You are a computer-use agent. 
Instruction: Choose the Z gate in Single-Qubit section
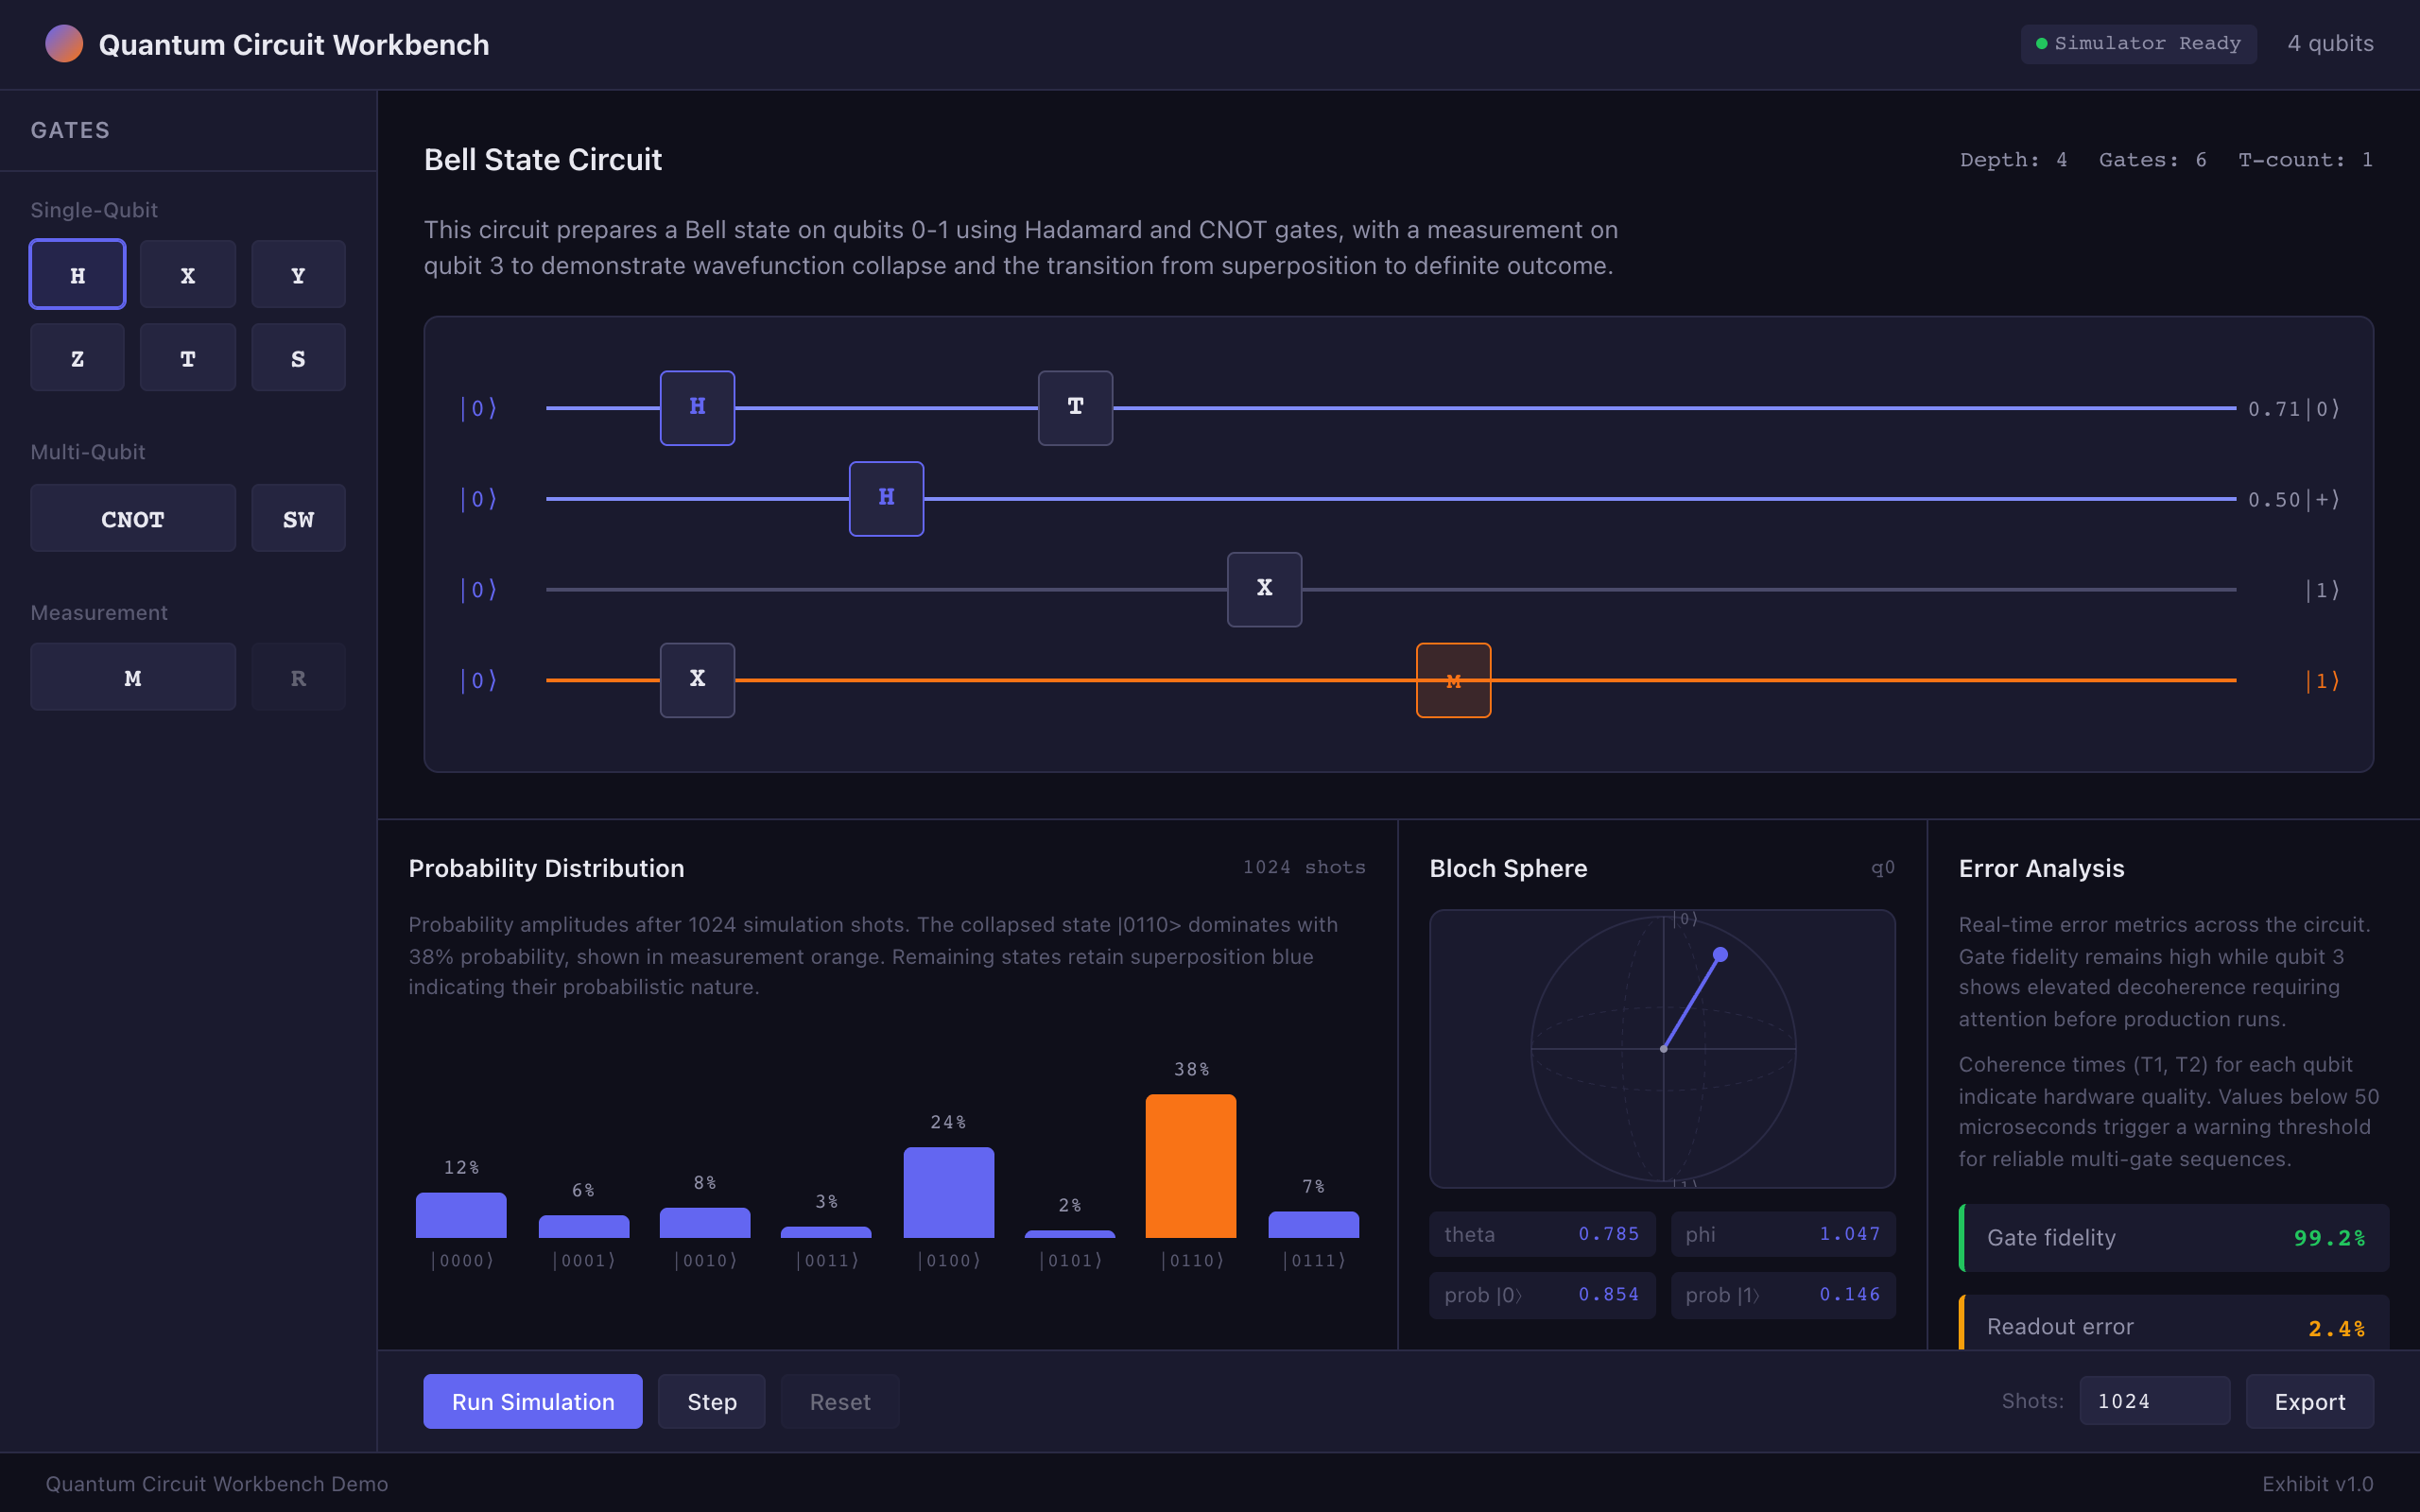coord(77,358)
